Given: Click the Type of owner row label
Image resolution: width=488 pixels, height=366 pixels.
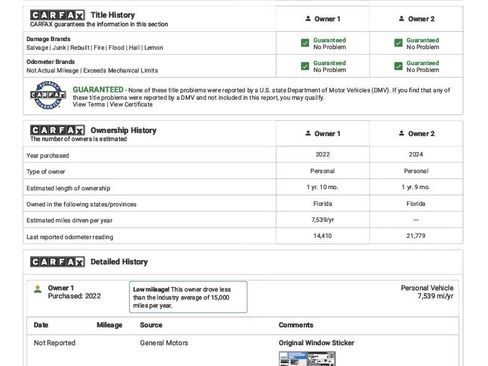Looking at the screenshot, I should coord(46,172).
